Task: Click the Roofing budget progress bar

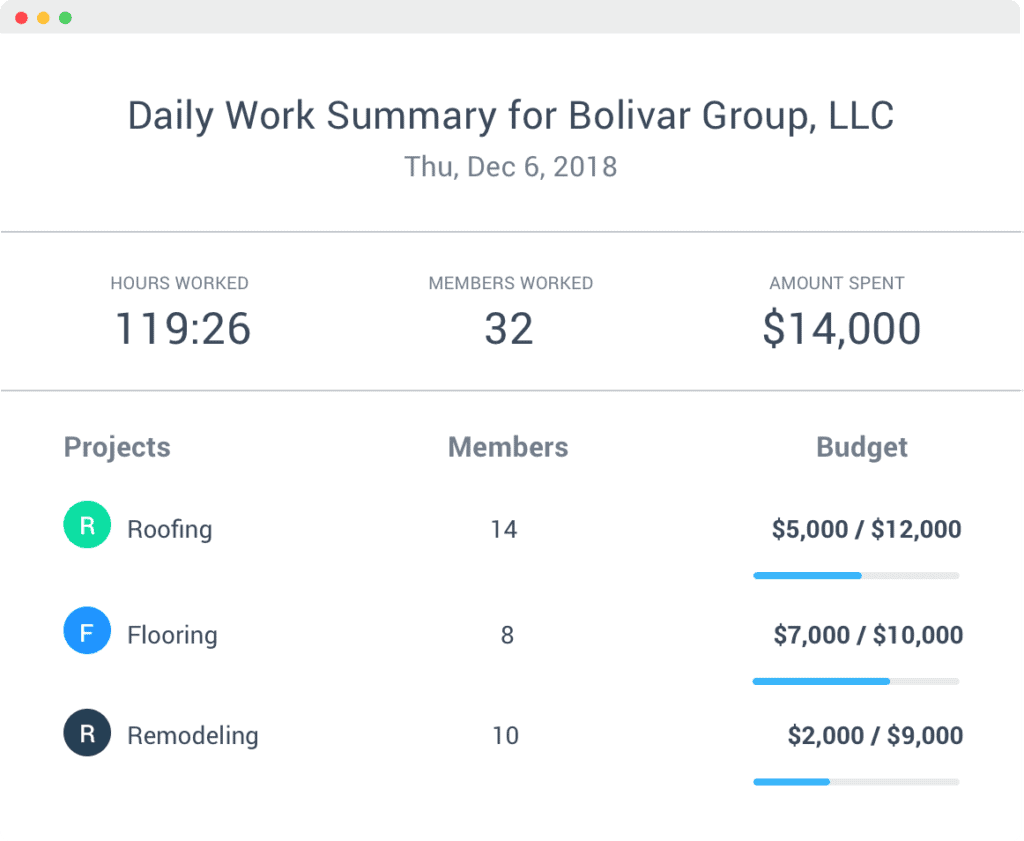Action: 856,575
